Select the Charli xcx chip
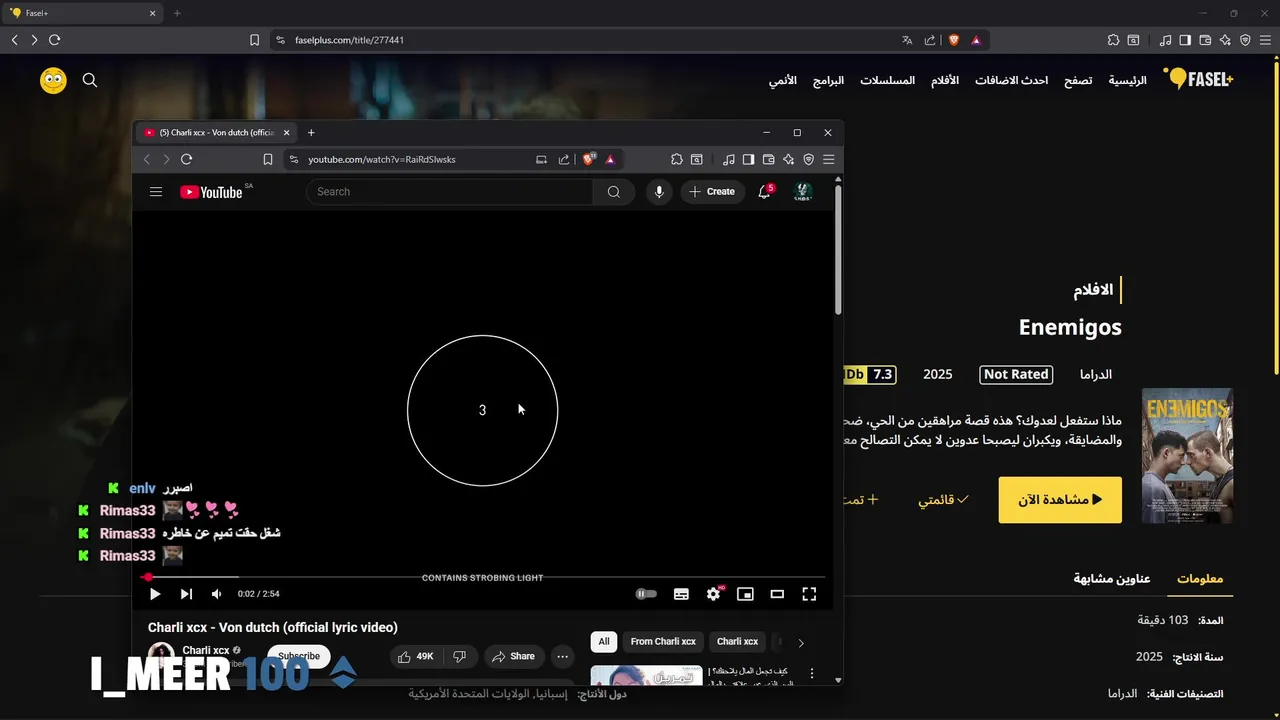Image resolution: width=1280 pixels, height=720 pixels. 737,642
